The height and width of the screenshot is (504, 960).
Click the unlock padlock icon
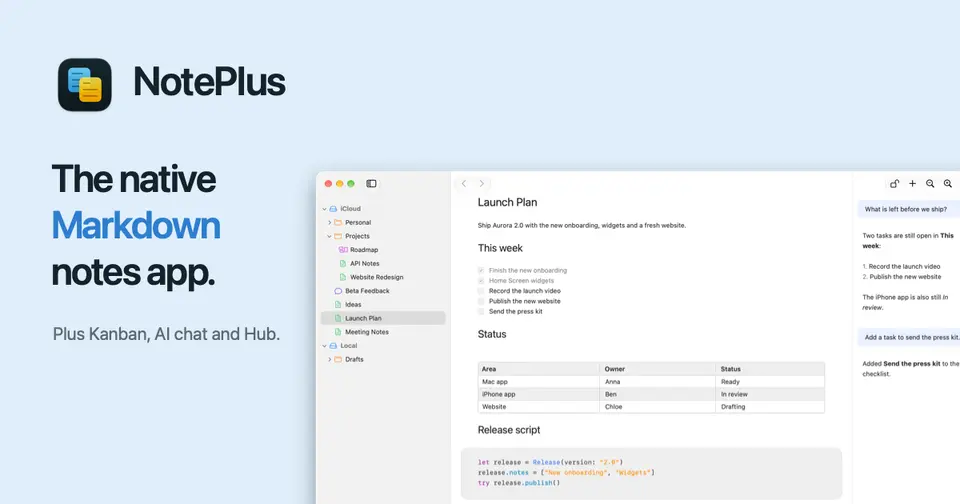point(894,184)
